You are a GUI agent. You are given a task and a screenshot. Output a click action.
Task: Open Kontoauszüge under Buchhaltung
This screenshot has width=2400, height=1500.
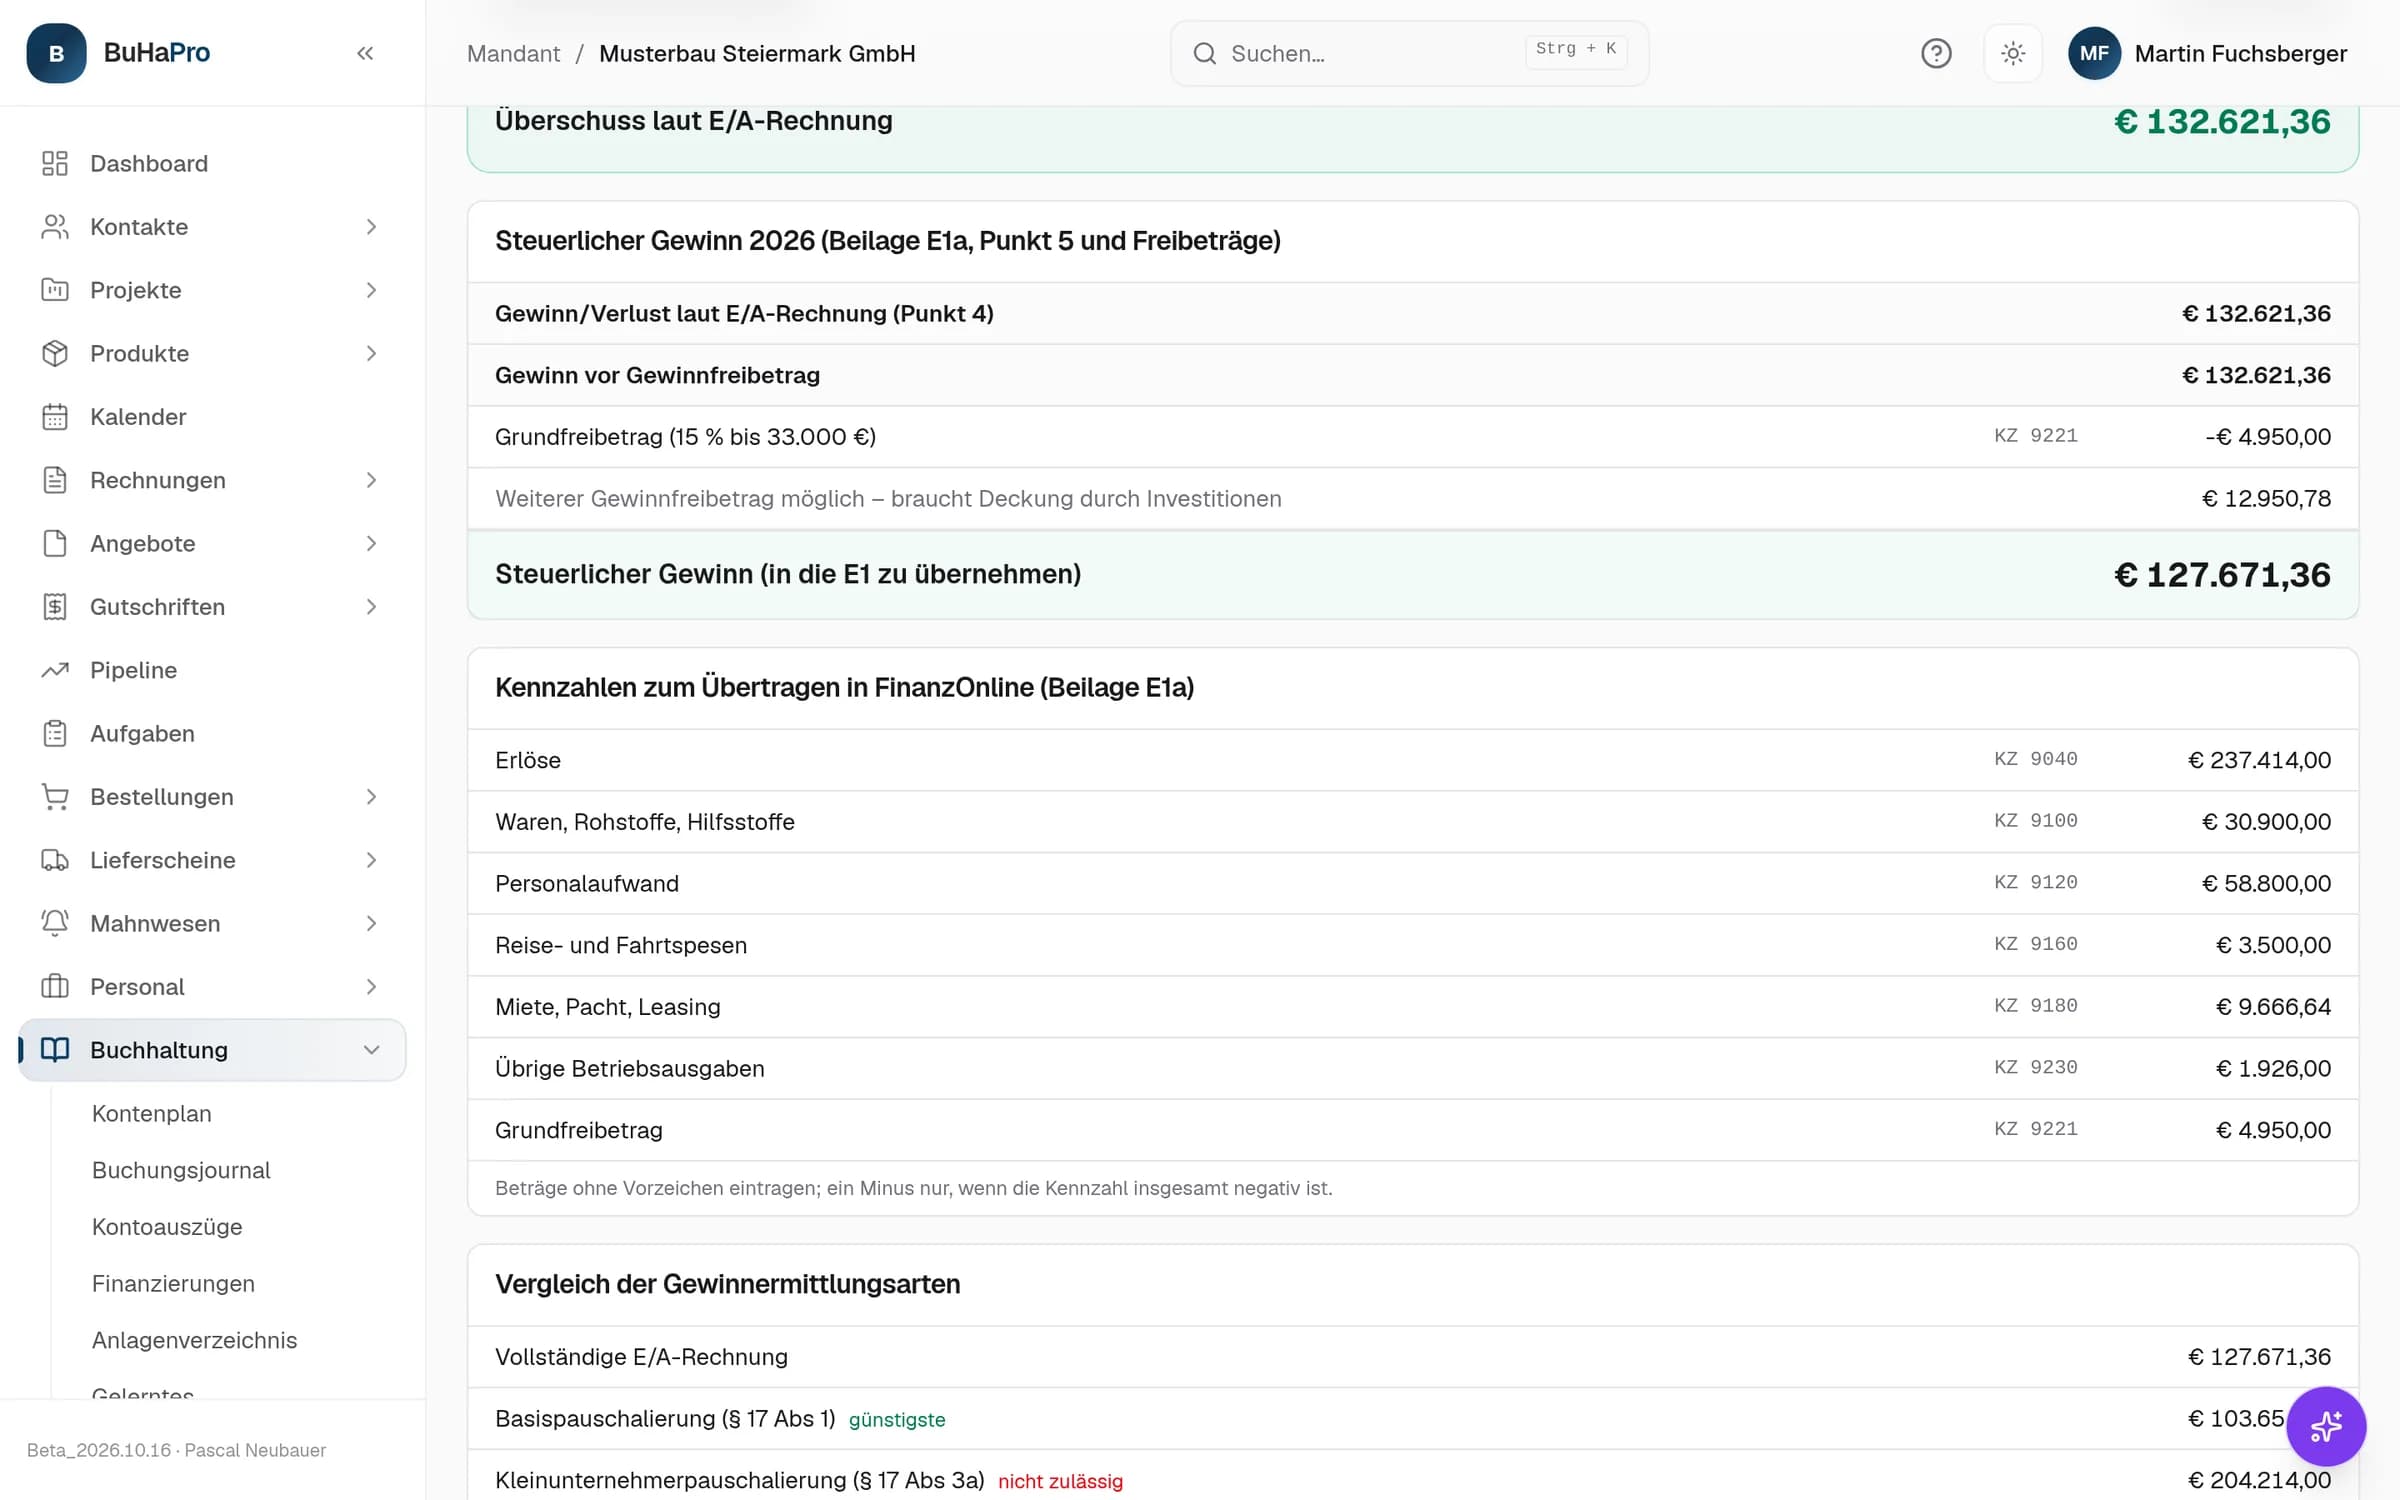(x=167, y=1227)
